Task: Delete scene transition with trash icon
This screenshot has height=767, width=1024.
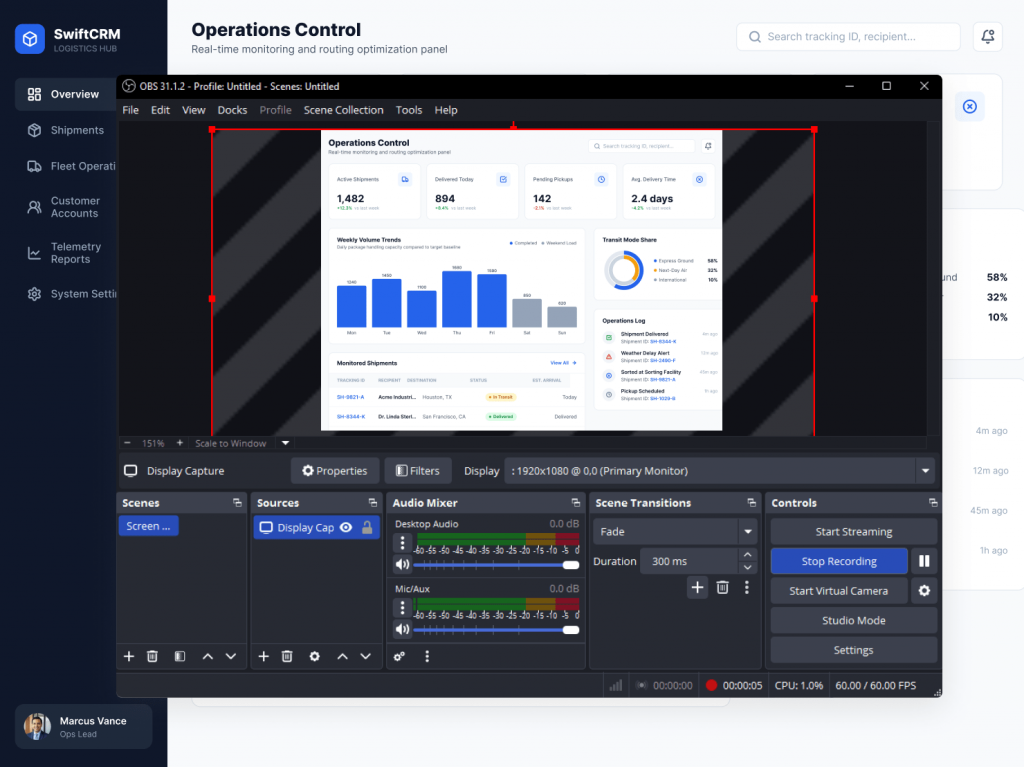Action: click(x=722, y=587)
